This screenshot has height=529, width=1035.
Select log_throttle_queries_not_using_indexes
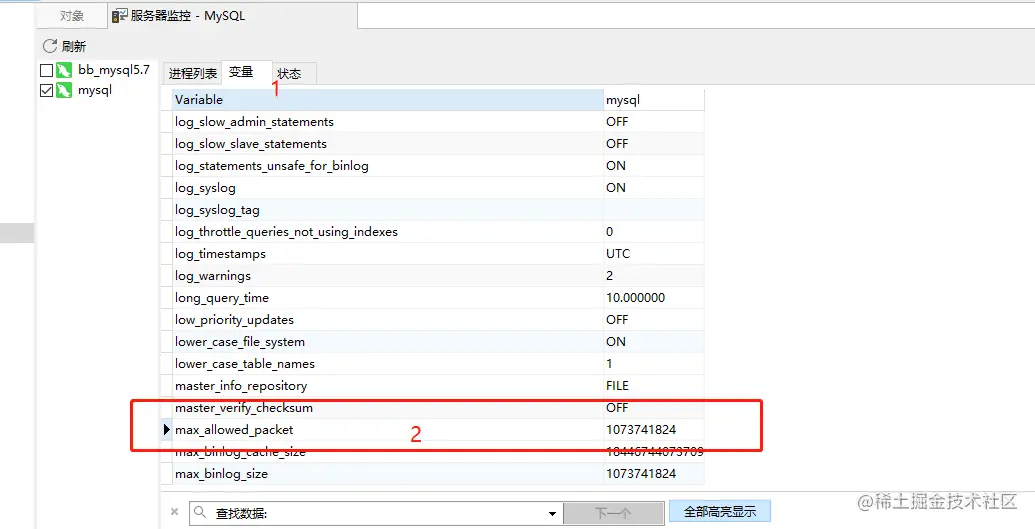coord(286,232)
